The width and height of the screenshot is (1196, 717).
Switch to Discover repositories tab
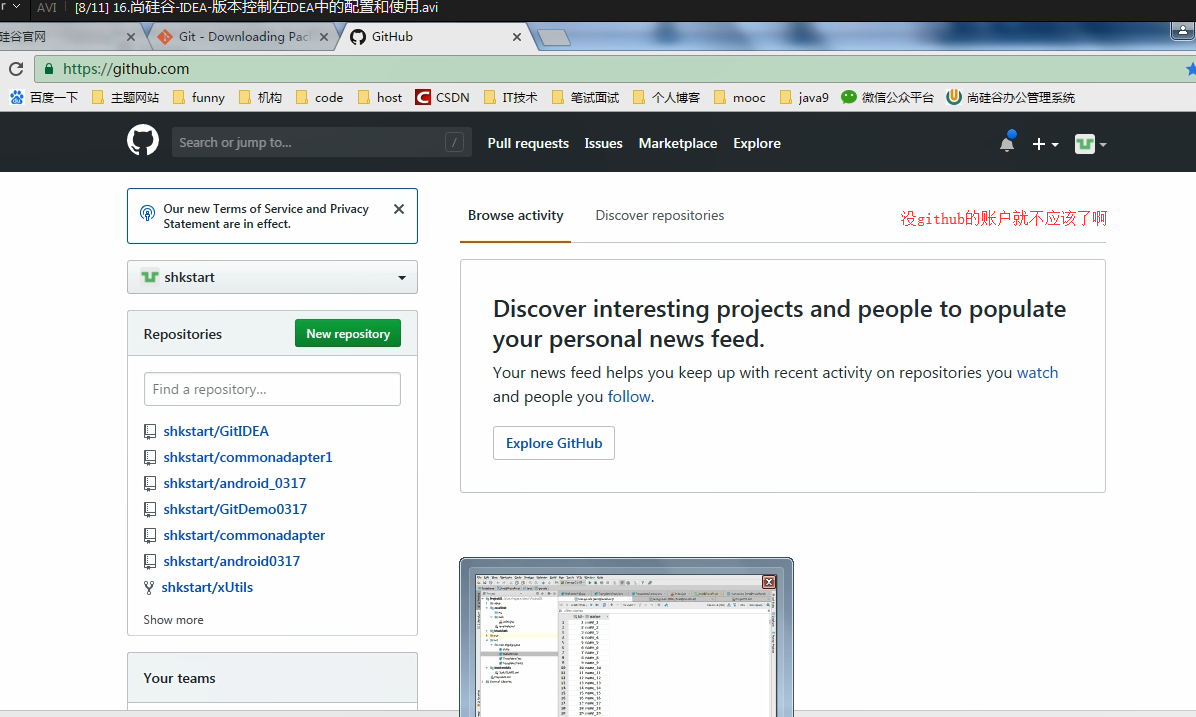tap(660, 215)
